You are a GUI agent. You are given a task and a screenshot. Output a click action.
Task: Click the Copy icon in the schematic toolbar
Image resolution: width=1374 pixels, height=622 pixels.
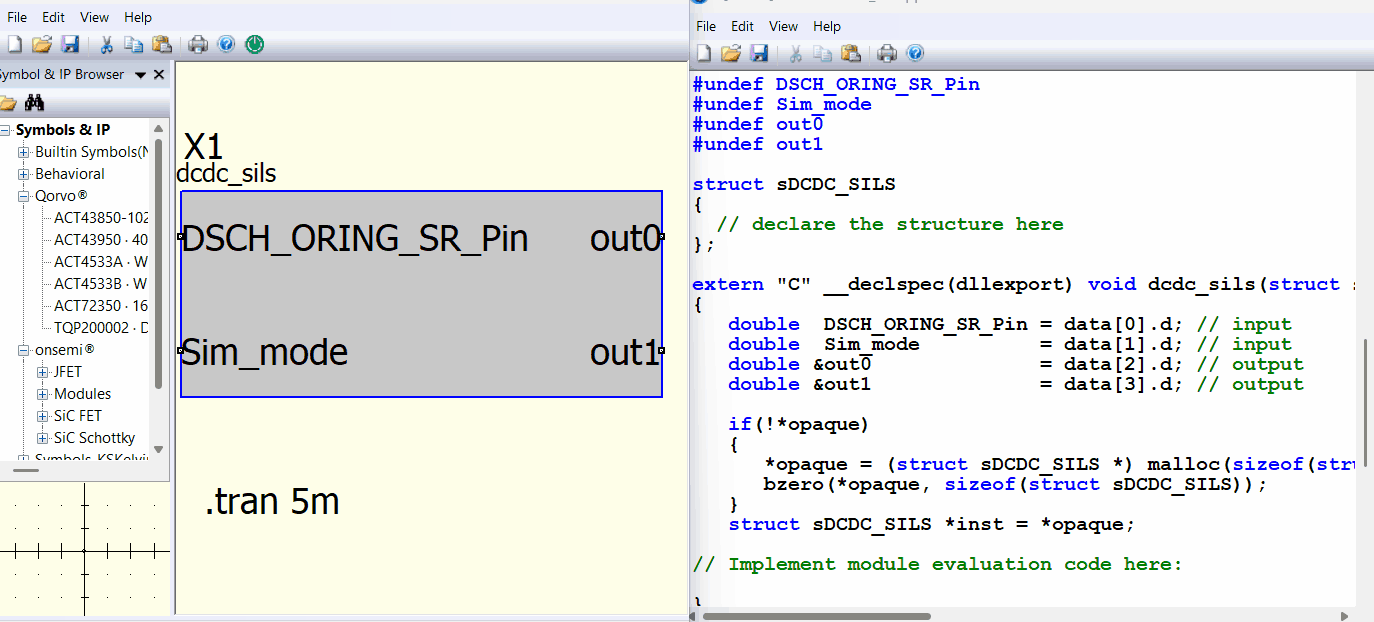tap(133, 44)
